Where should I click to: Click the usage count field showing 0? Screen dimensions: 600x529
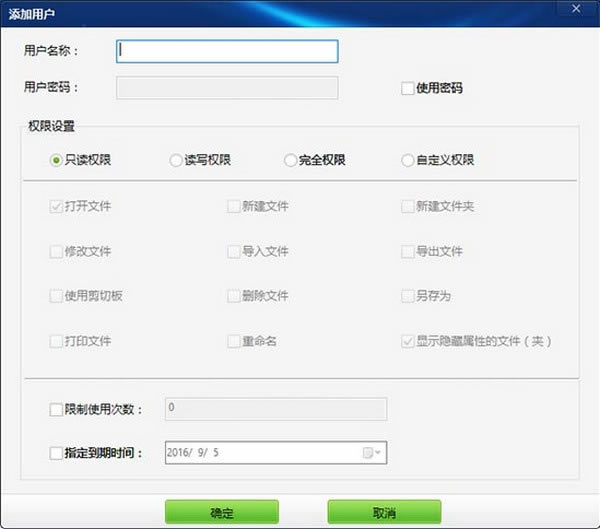276,409
